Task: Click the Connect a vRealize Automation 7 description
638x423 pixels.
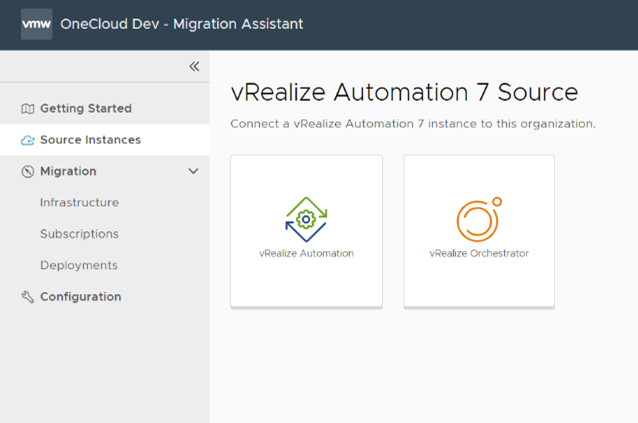Action: coord(413,124)
